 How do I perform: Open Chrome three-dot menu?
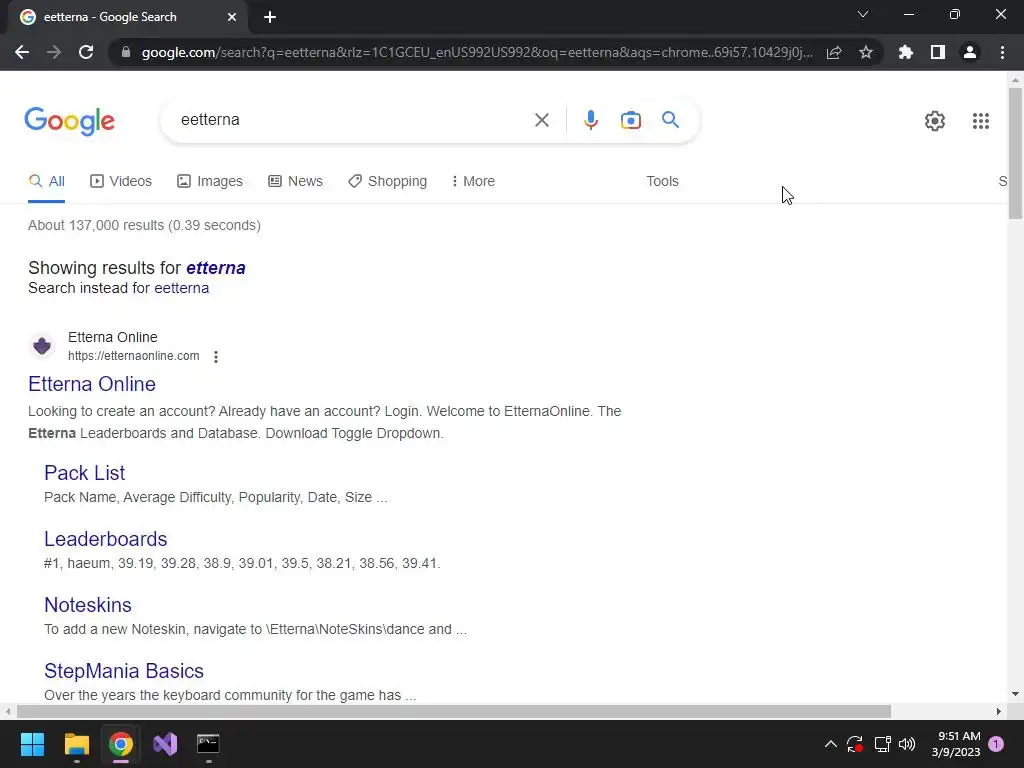(x=1002, y=52)
